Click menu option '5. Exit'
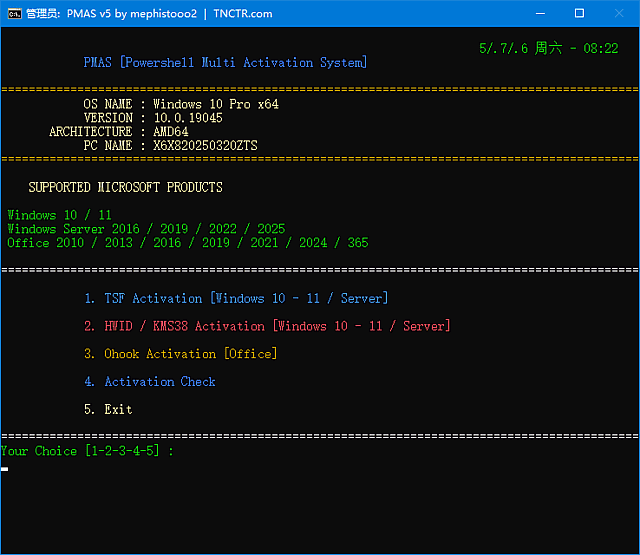 point(108,409)
